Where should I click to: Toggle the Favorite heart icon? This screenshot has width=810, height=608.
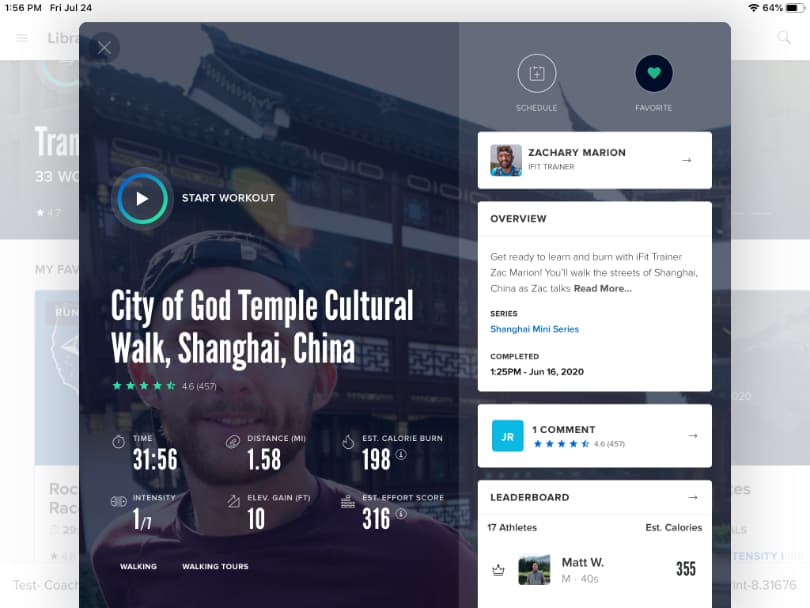pyautogui.click(x=654, y=74)
